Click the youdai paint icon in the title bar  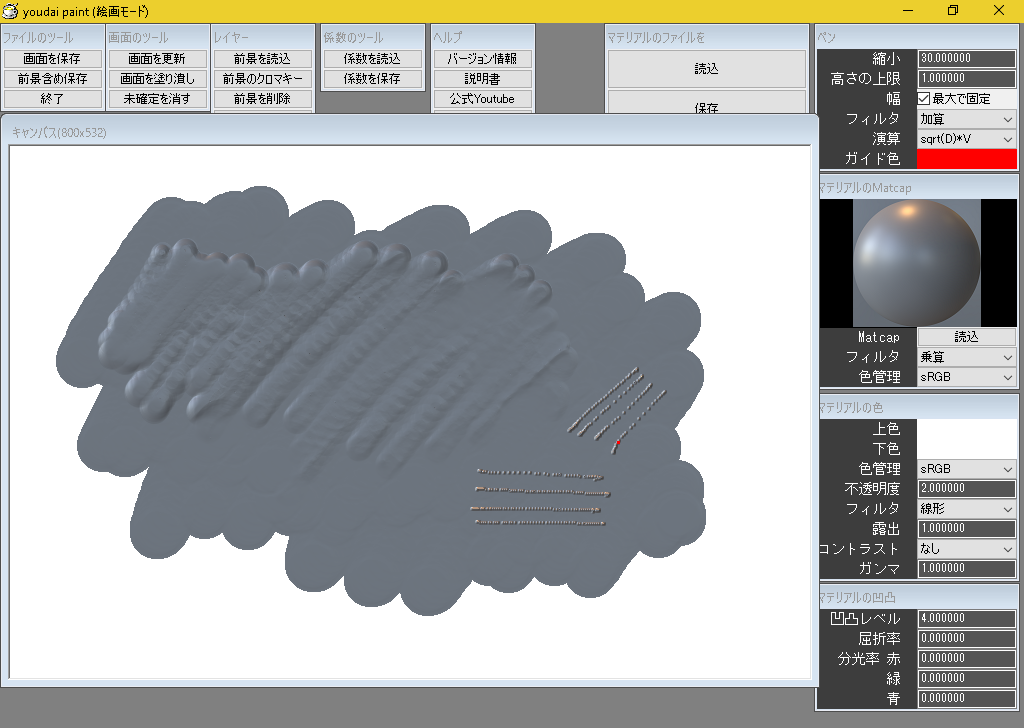coord(10,11)
